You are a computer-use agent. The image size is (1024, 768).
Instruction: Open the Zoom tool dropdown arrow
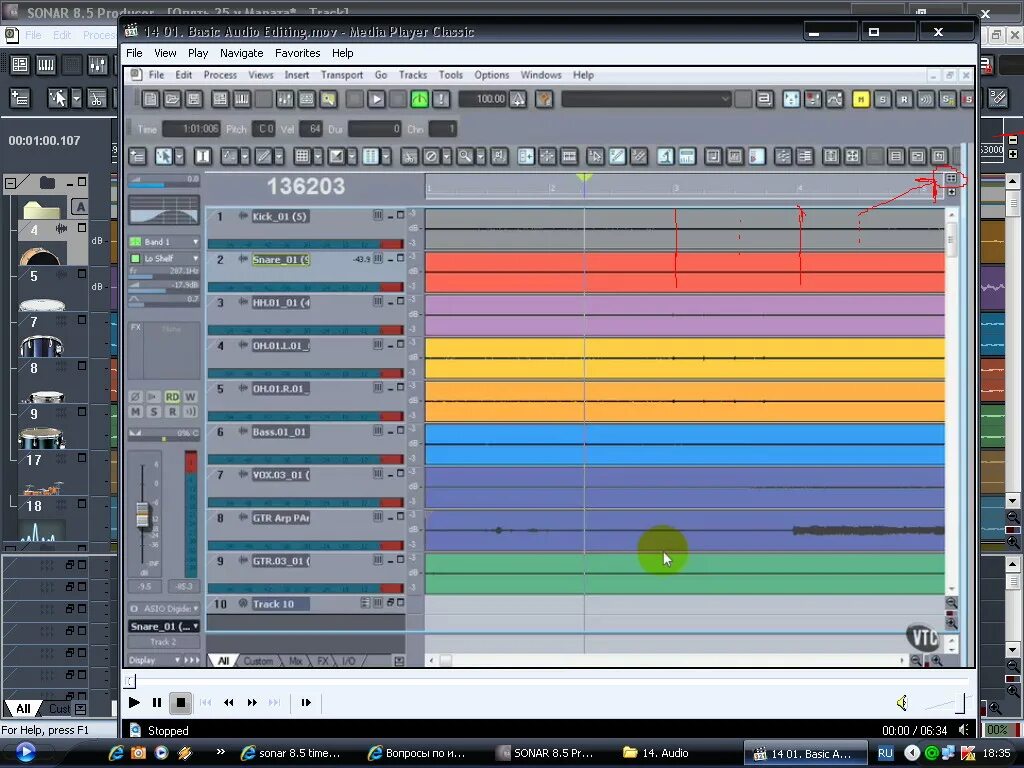pos(481,156)
